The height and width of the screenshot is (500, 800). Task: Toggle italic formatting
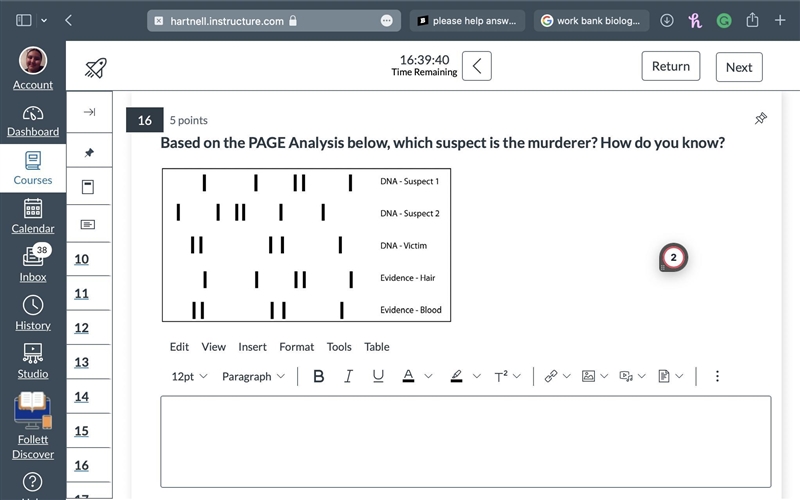click(x=348, y=377)
